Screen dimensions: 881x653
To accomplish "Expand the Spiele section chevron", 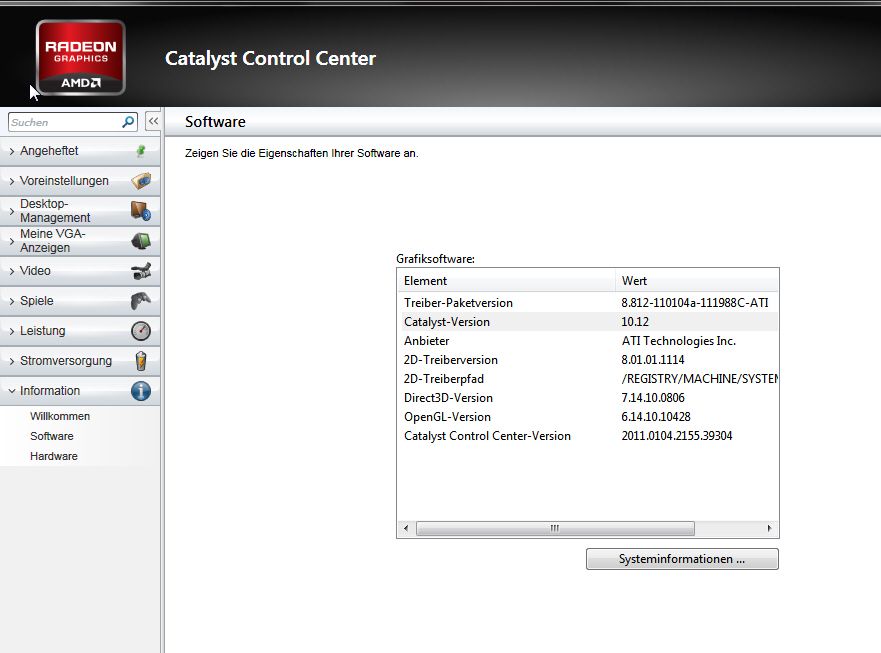I will point(12,301).
